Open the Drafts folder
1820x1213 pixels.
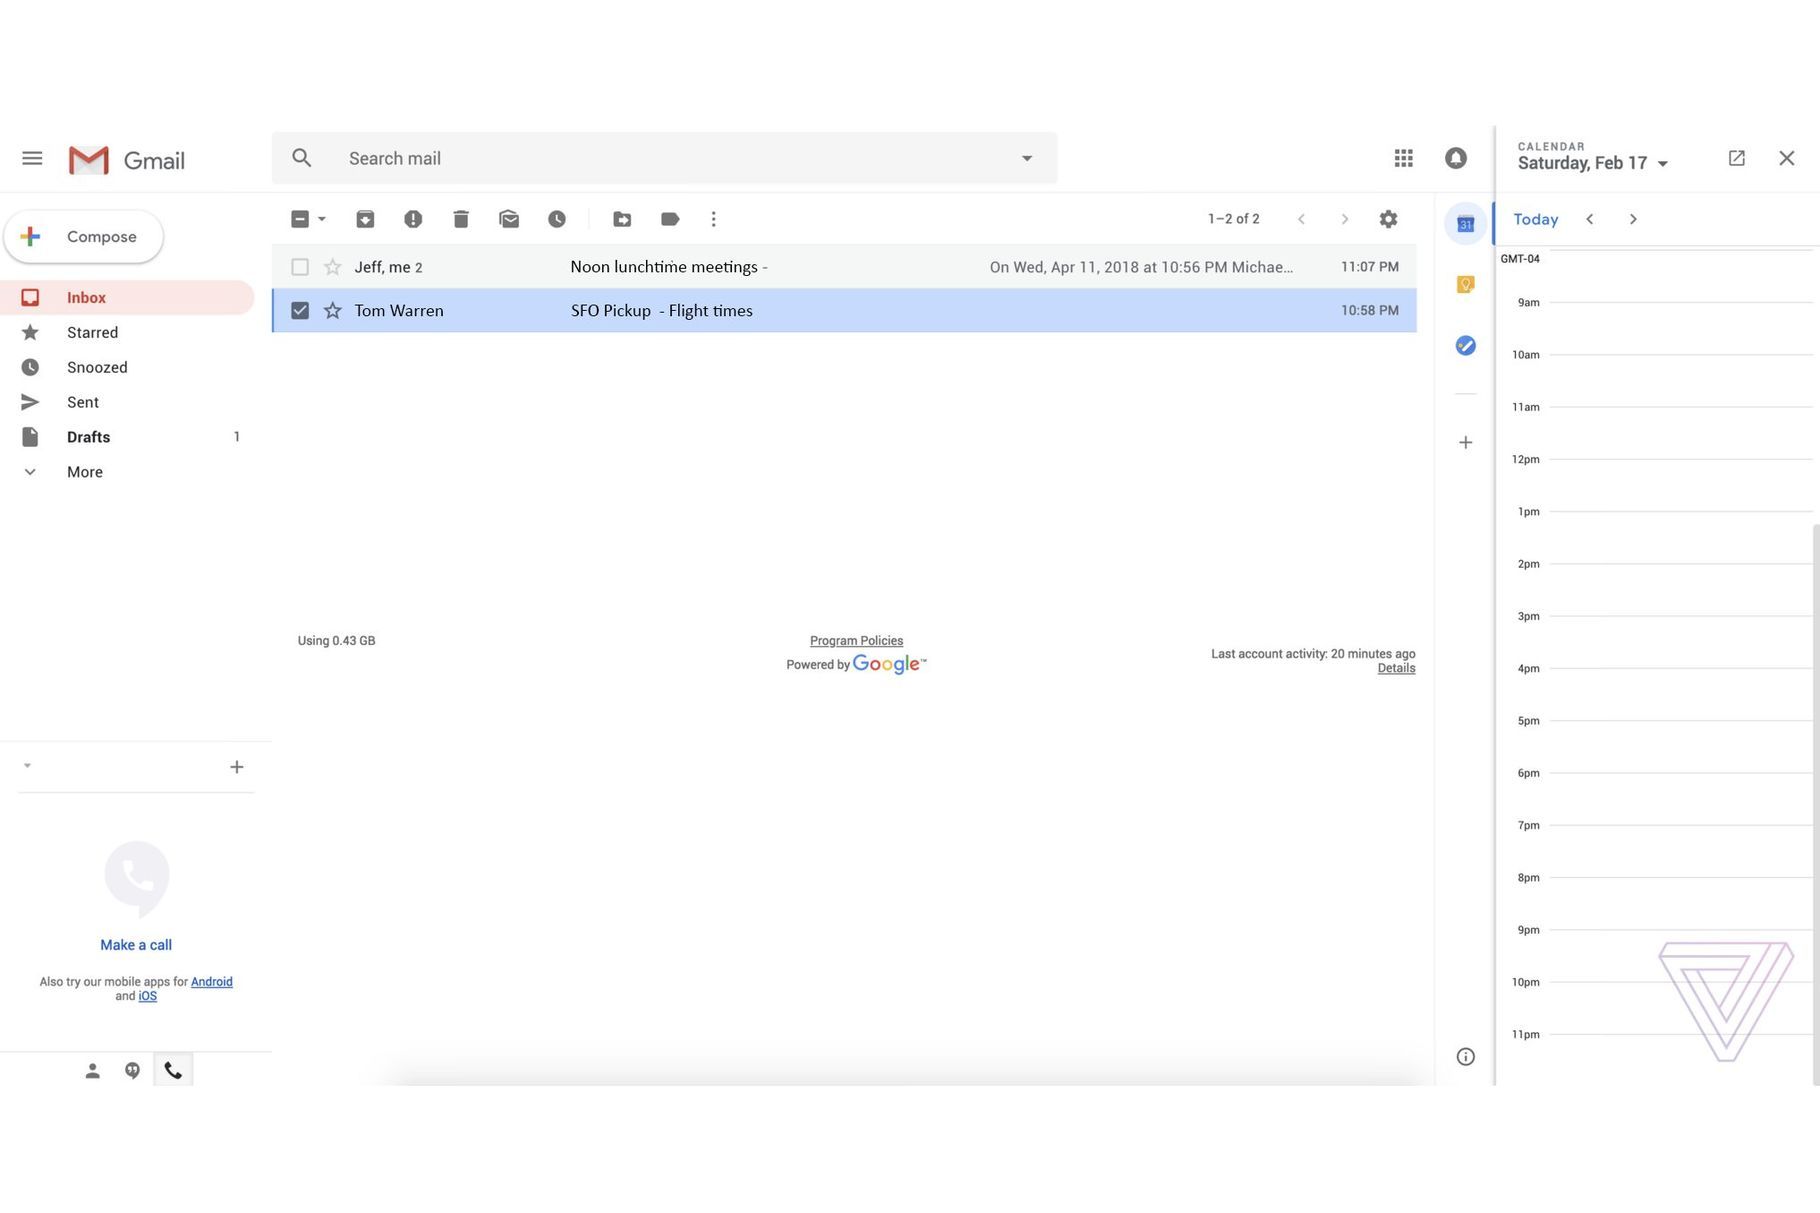click(x=88, y=437)
